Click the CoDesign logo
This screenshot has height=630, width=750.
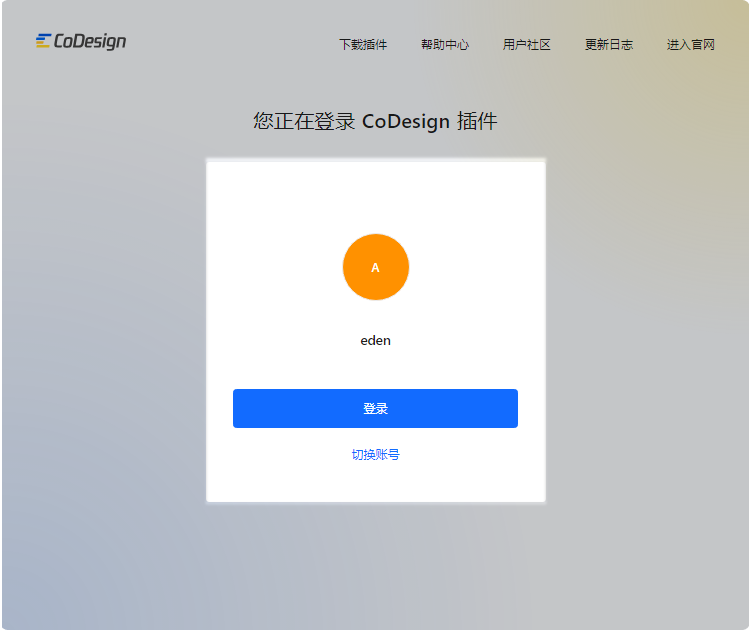[81, 41]
